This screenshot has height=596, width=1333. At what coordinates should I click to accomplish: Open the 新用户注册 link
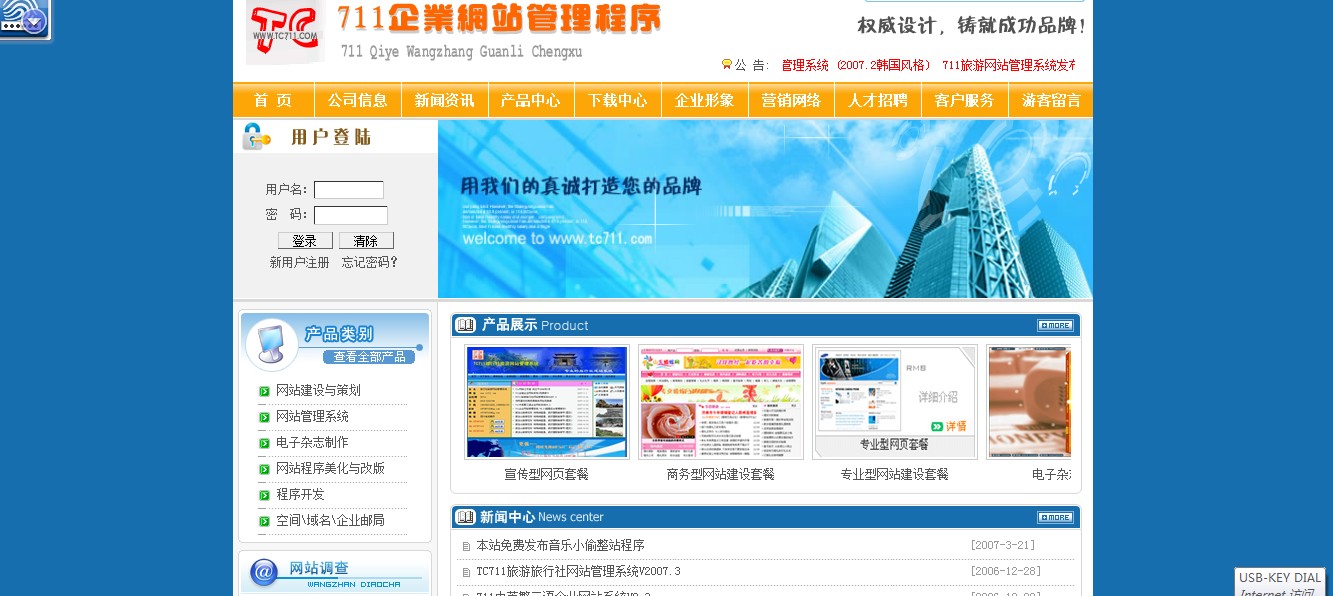pyautogui.click(x=299, y=263)
